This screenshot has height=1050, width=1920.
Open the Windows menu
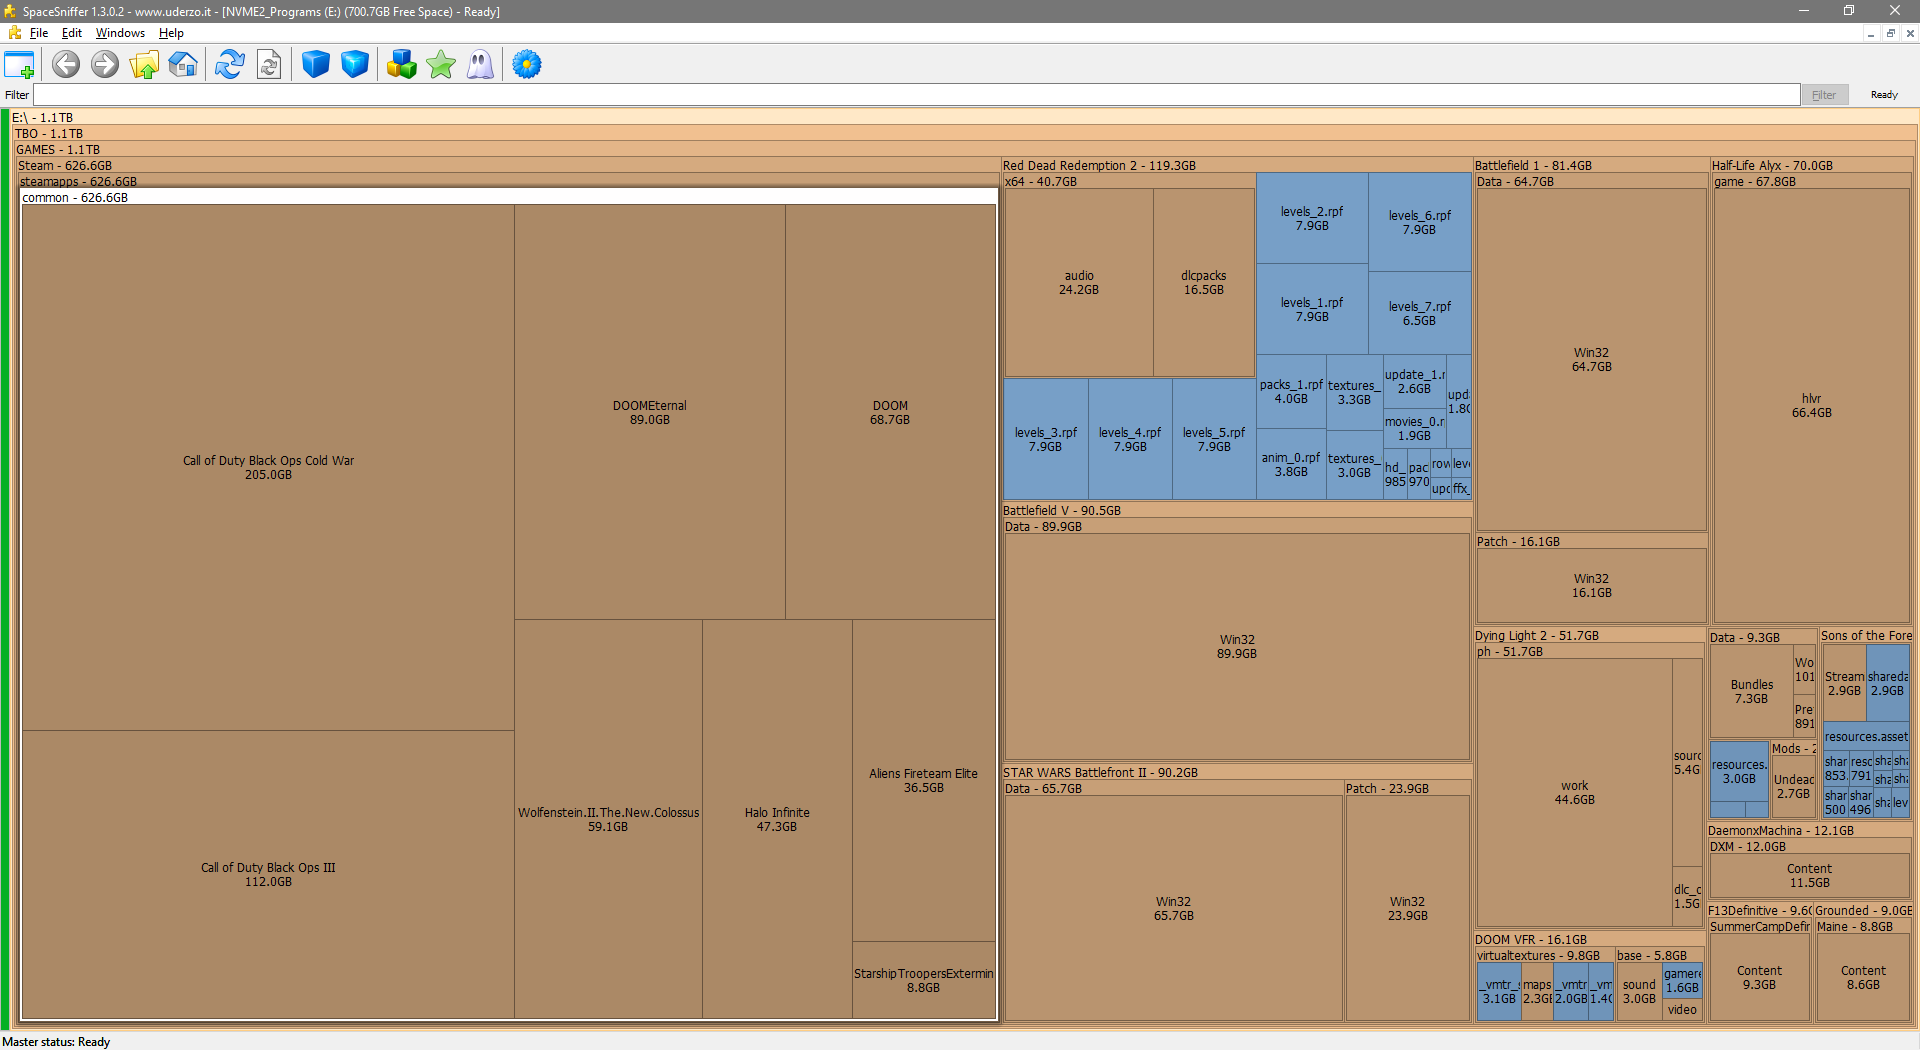[120, 33]
